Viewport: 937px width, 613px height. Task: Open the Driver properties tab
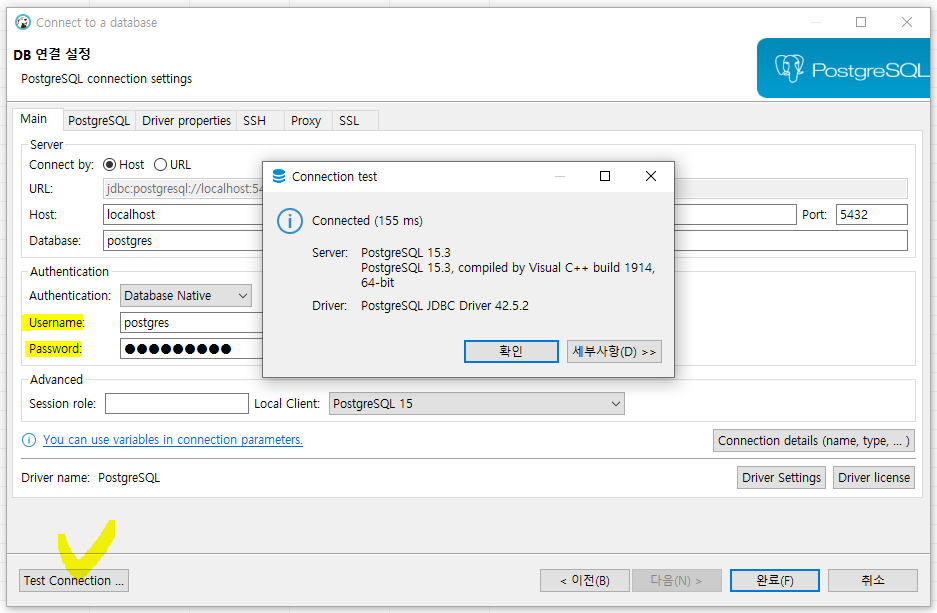(x=186, y=121)
